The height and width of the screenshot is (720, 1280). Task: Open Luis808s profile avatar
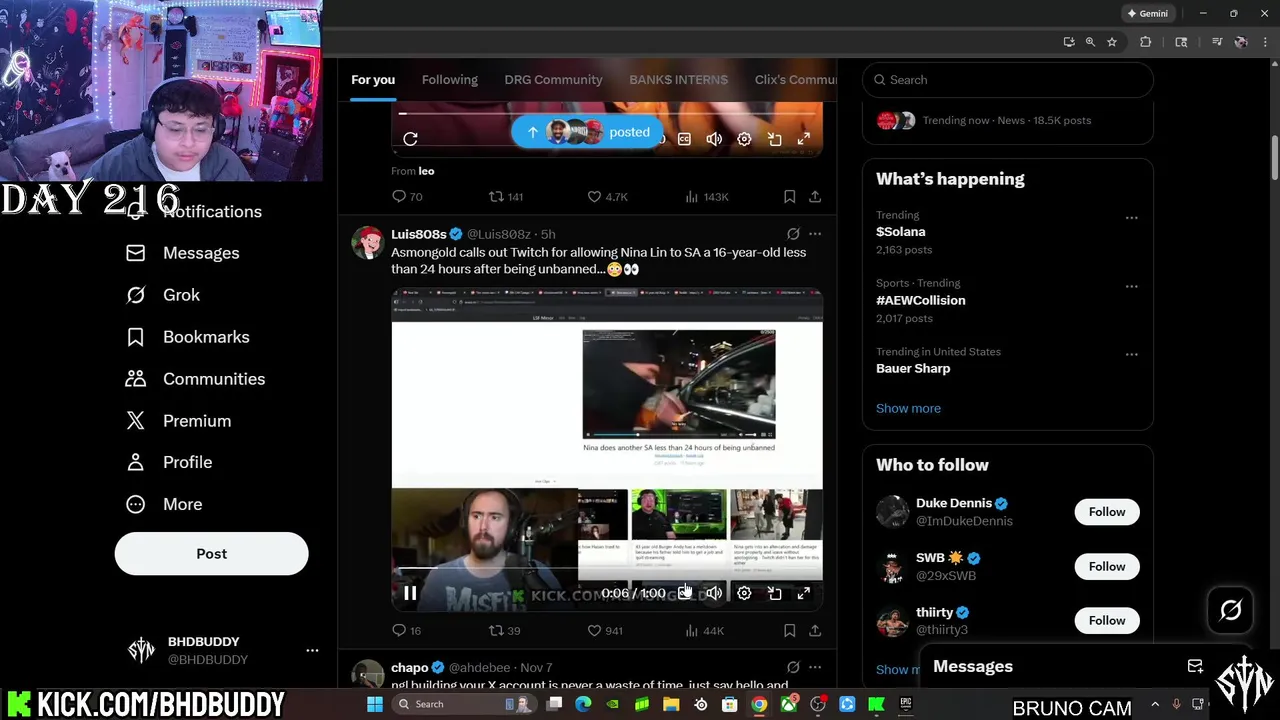(367, 242)
